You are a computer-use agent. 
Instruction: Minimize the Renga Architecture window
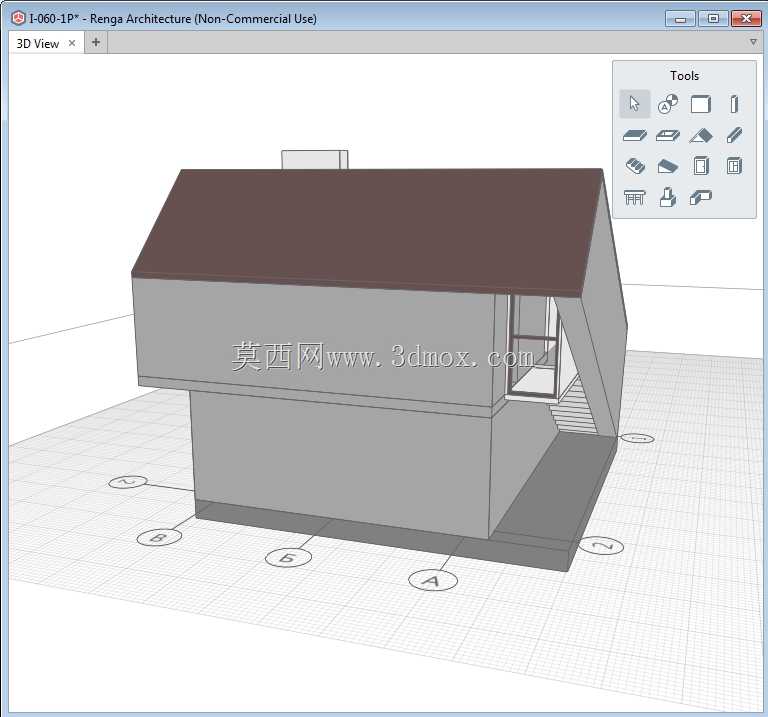click(680, 19)
